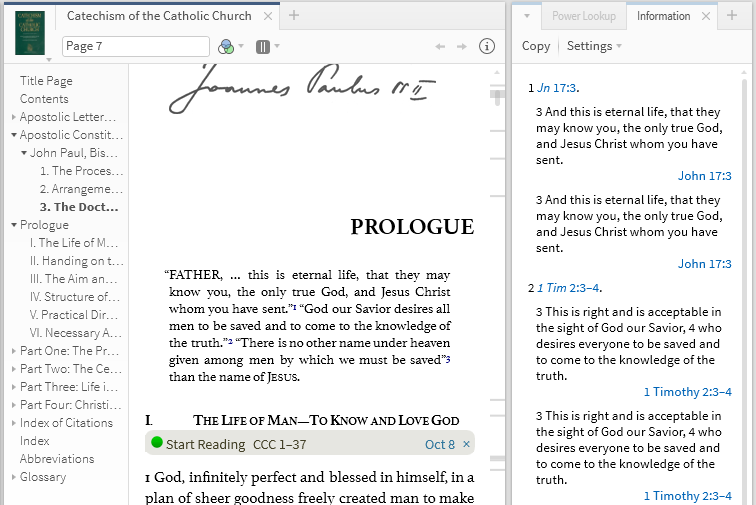Close the Catechism of the Catholic Church tab
Viewport: 756px width, 505px height.
coord(268,16)
